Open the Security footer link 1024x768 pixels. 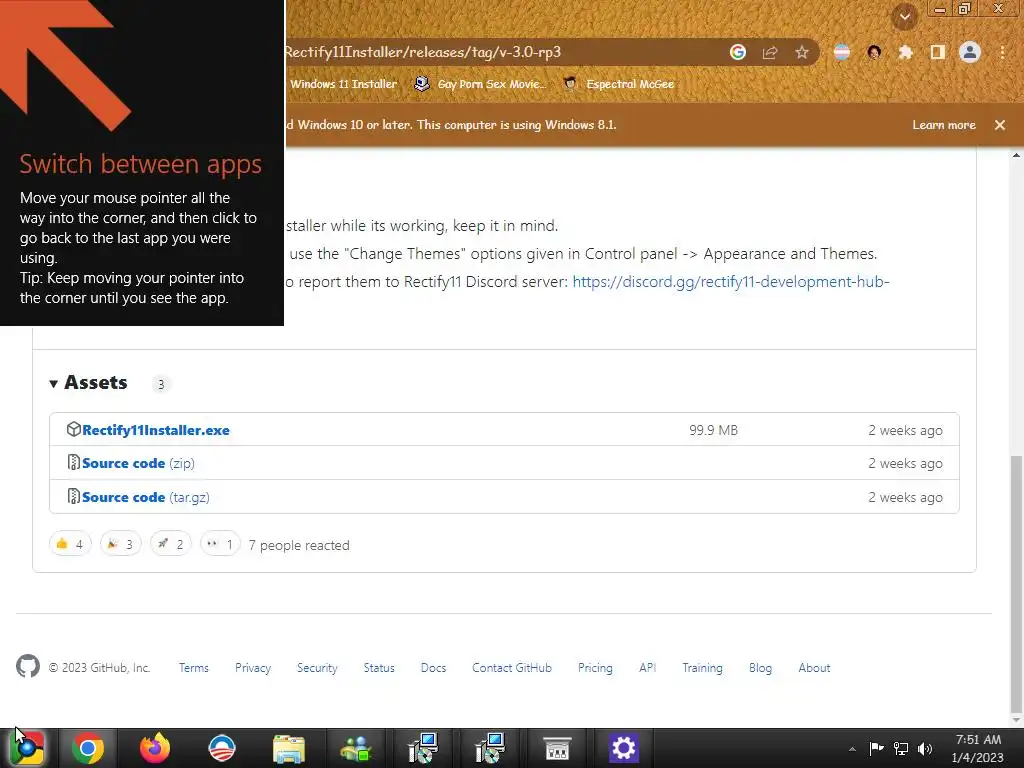317,667
